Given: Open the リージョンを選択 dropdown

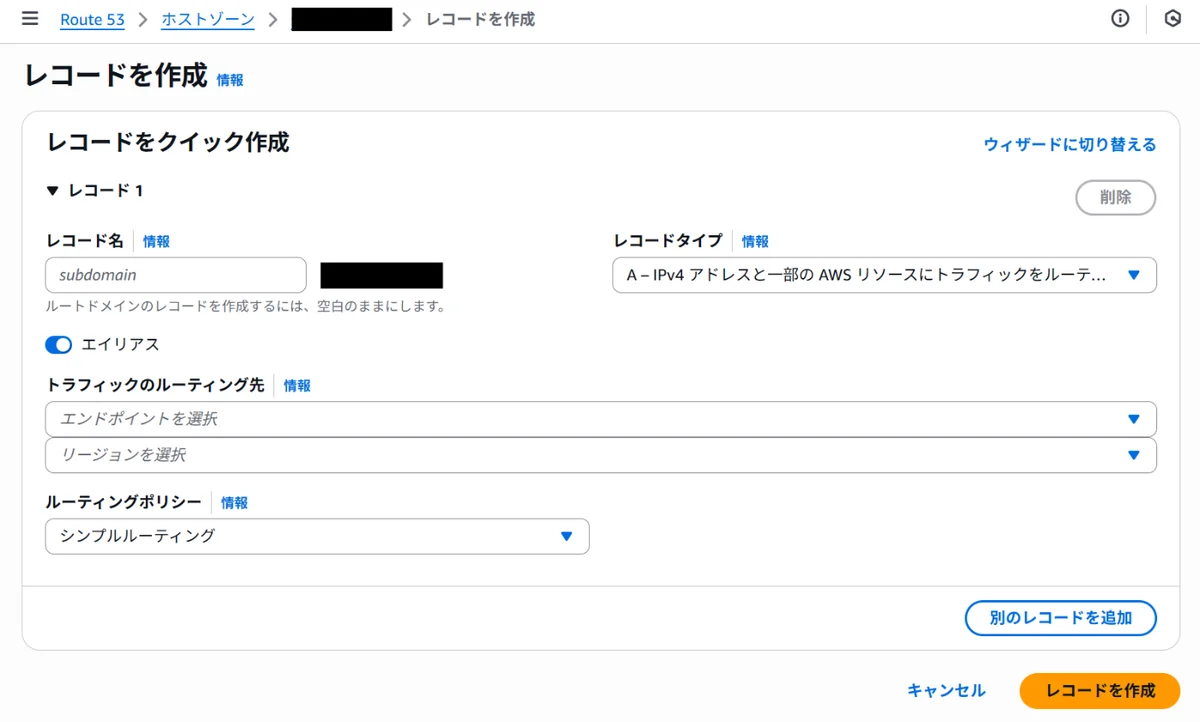Looking at the screenshot, I should [x=600, y=455].
